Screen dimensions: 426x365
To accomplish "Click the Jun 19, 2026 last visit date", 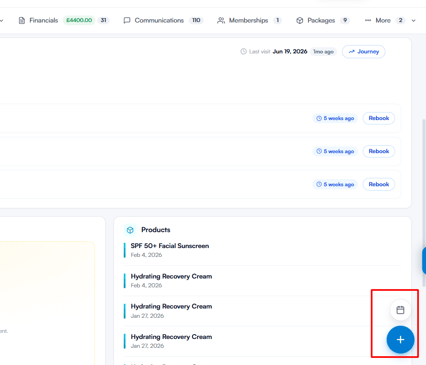I will 290,52.
